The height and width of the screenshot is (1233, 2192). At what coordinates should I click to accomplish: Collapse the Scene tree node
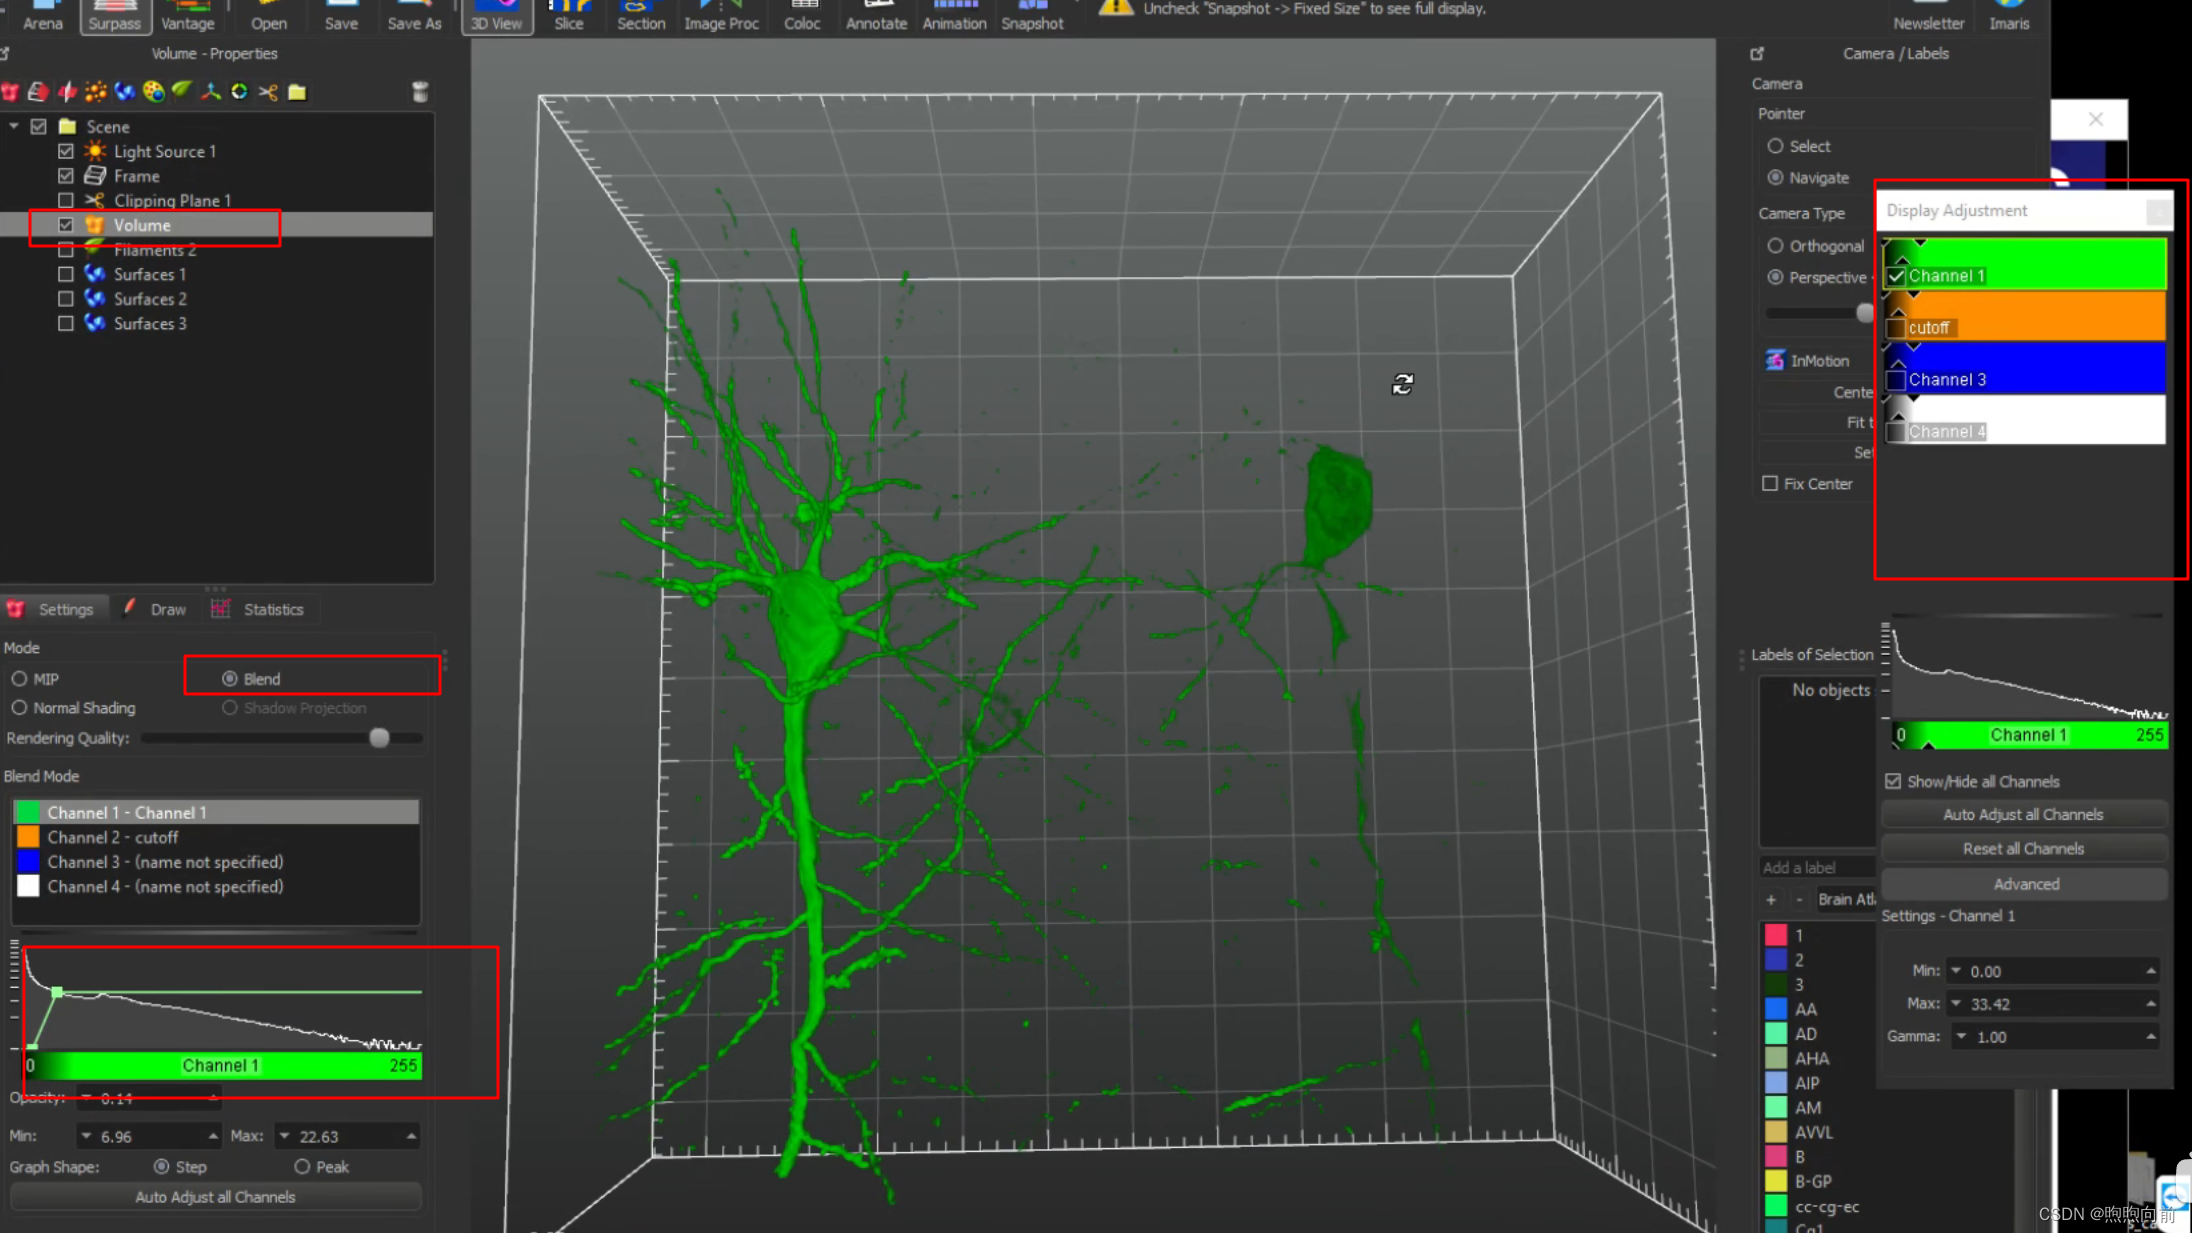[x=14, y=127]
